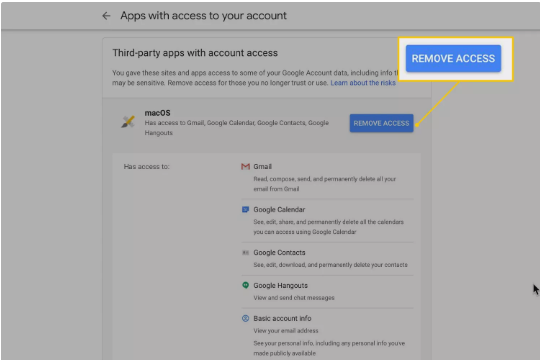Go back using the arrow icon
The height and width of the screenshot is (360, 540).
click(106, 16)
